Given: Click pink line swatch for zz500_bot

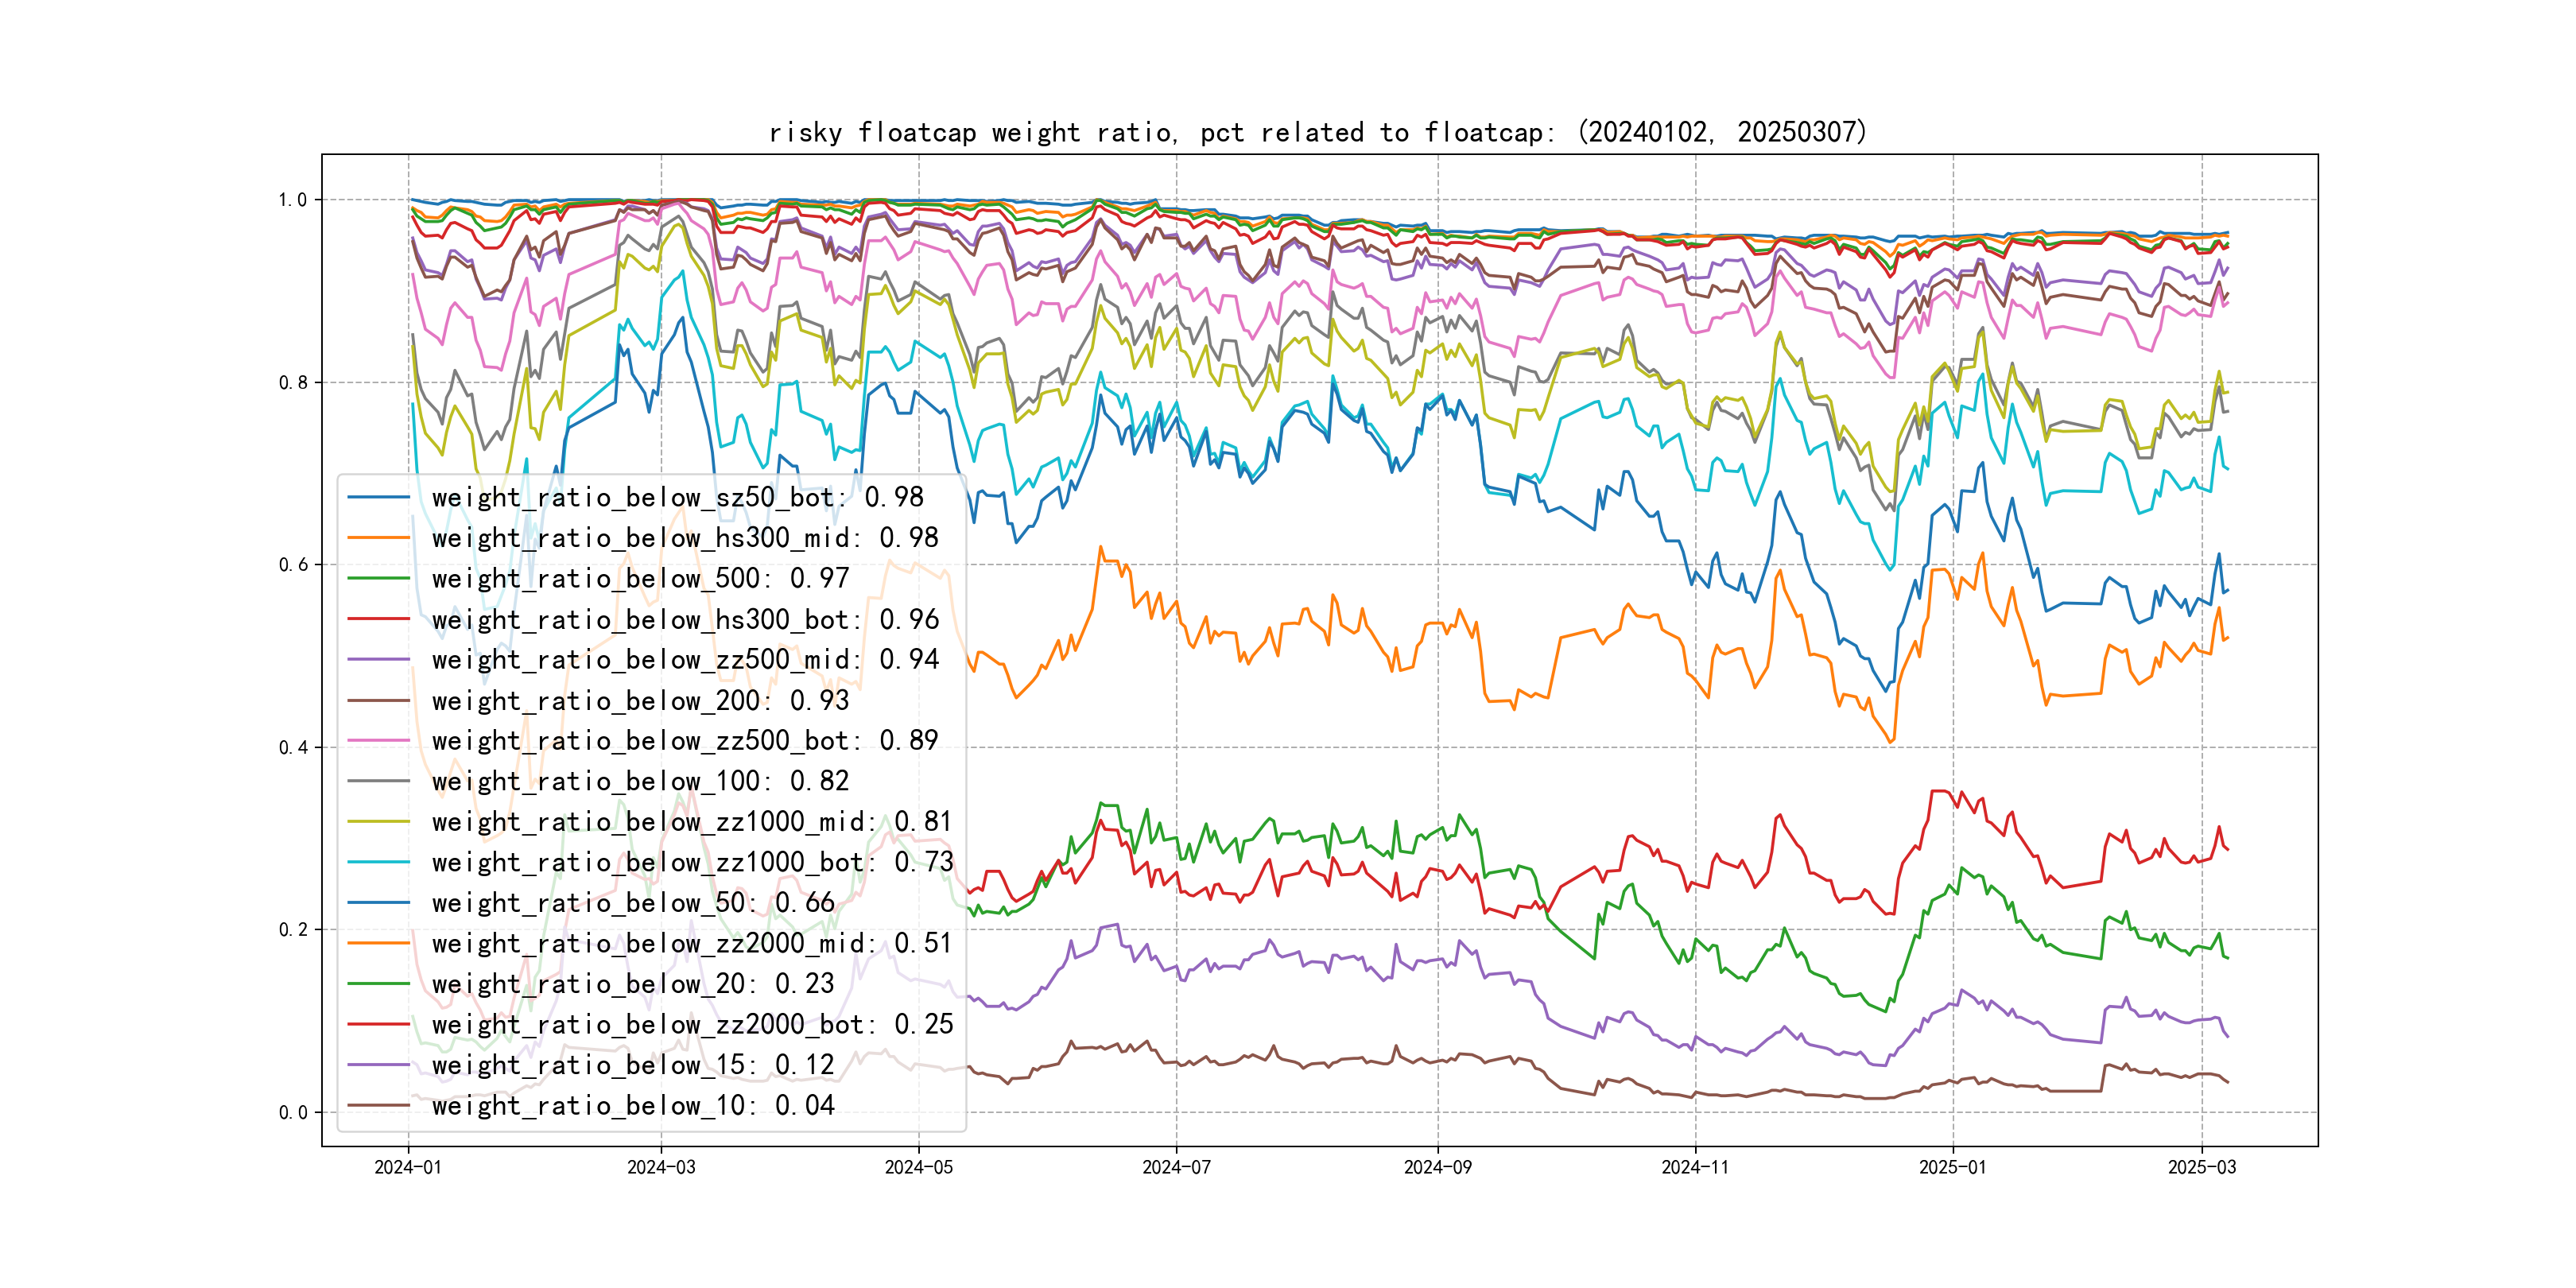Looking at the screenshot, I should 379,741.
